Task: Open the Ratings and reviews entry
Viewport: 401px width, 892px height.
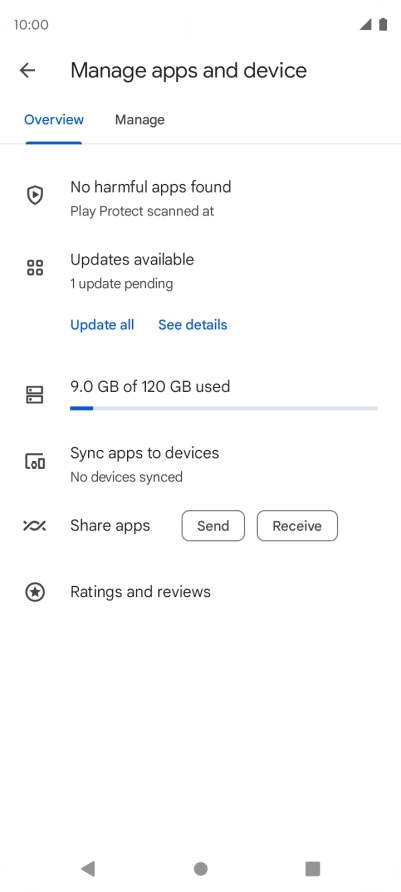Action: [x=200, y=592]
